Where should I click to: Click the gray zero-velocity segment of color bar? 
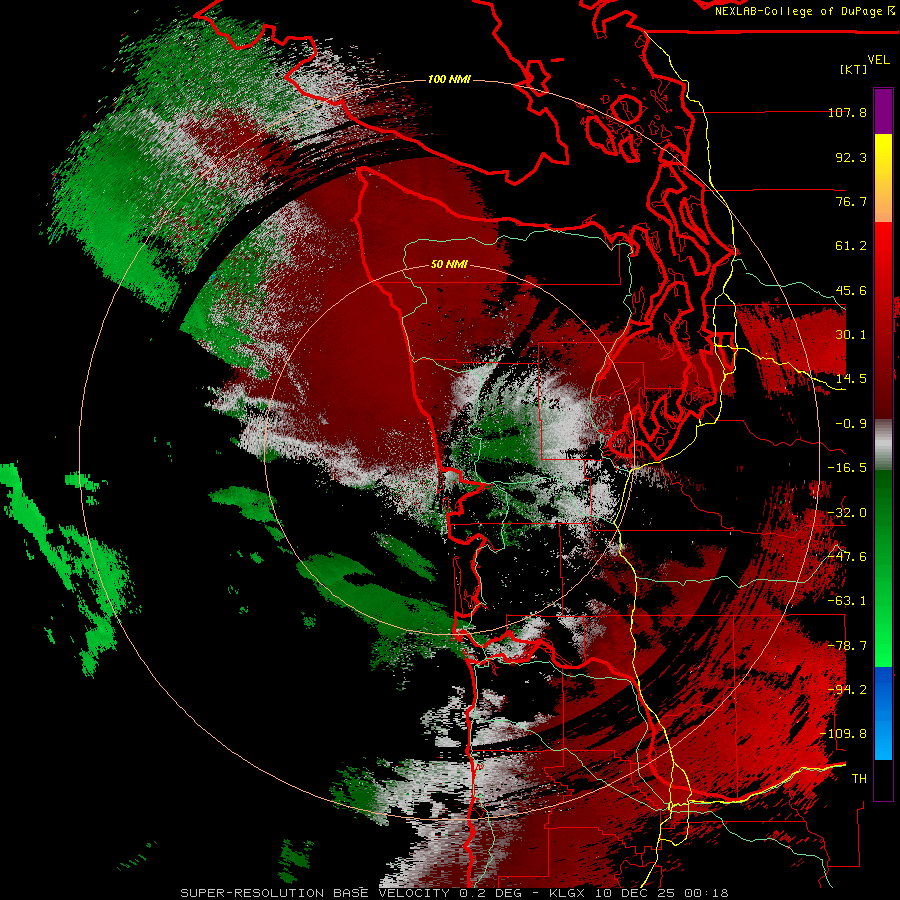point(883,445)
